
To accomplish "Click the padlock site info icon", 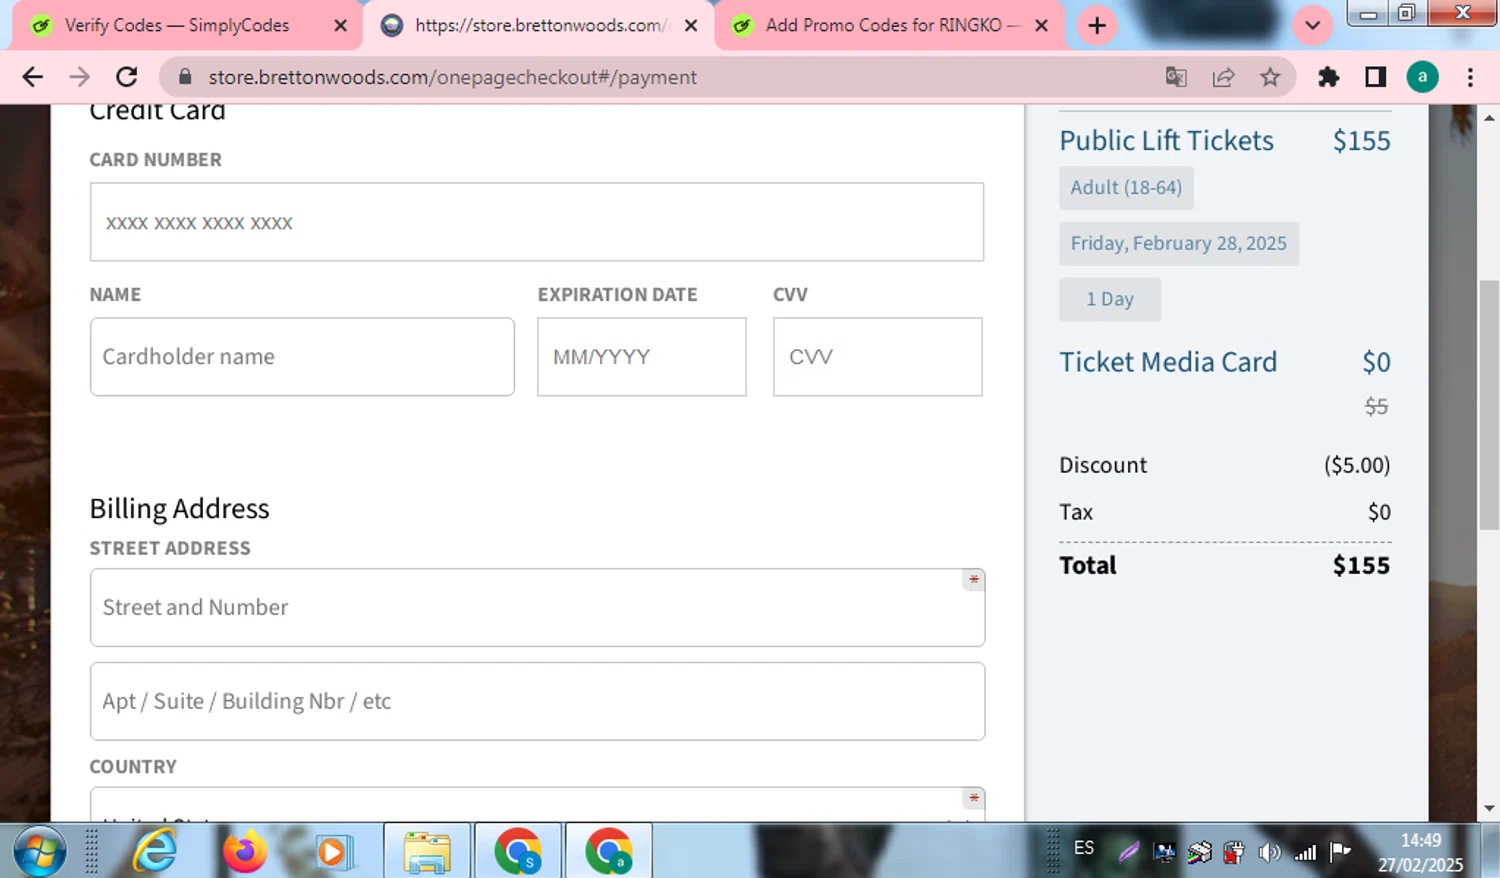I will point(185,77).
